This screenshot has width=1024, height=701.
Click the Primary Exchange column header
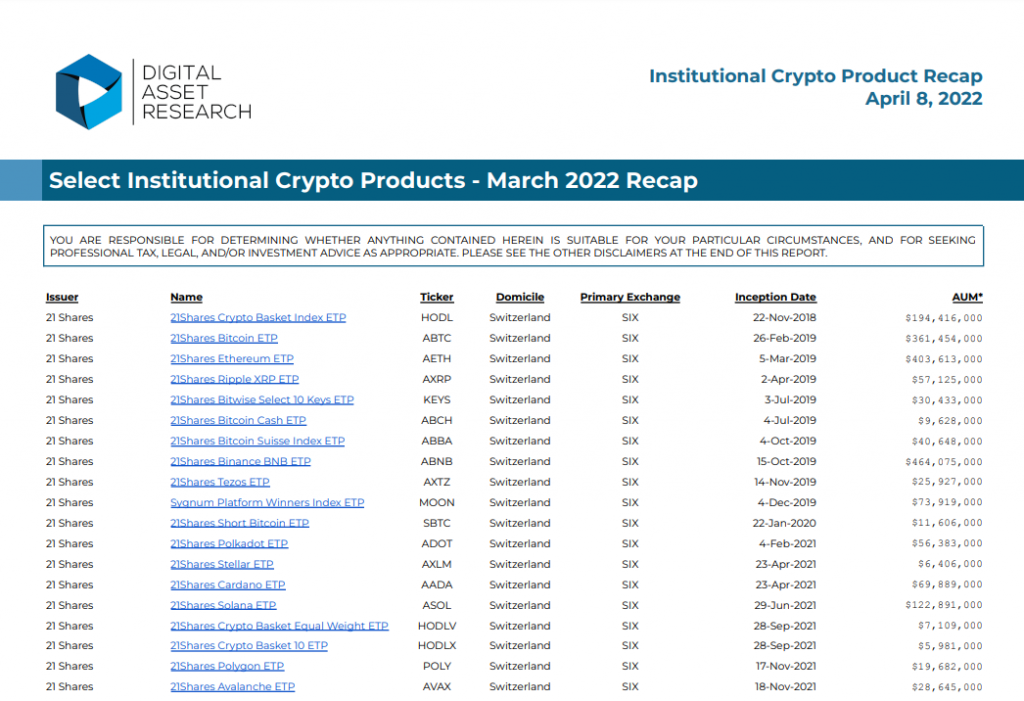pyautogui.click(x=630, y=297)
